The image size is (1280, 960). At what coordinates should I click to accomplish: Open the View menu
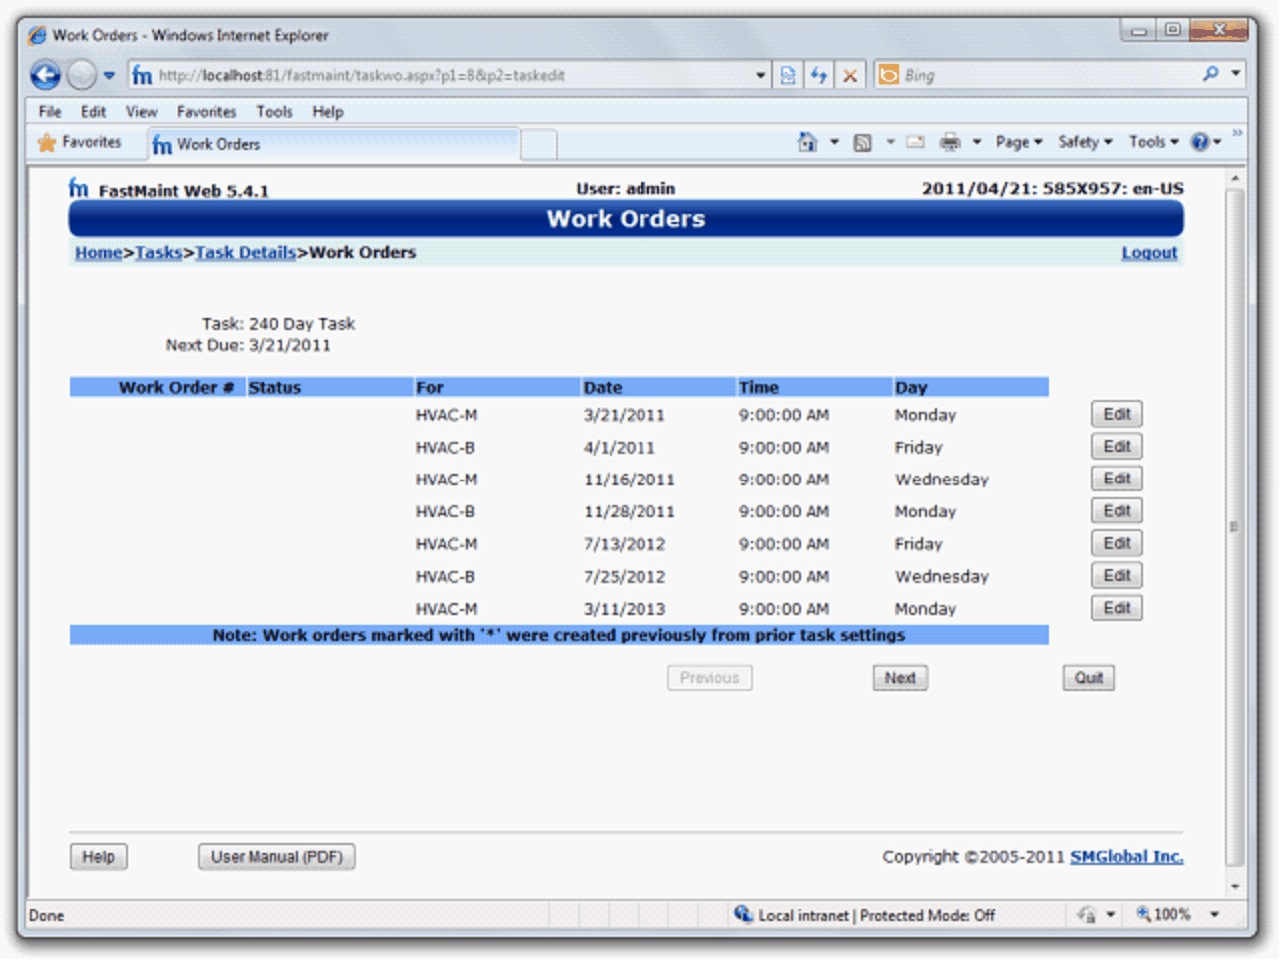pos(141,112)
